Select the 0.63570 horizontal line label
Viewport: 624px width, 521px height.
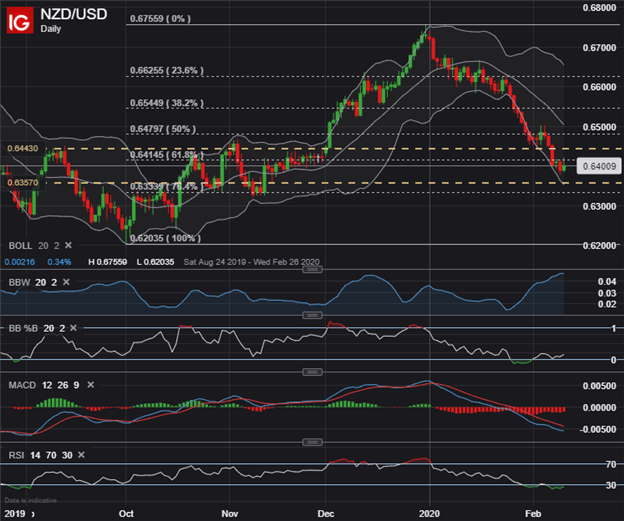pyautogui.click(x=23, y=183)
